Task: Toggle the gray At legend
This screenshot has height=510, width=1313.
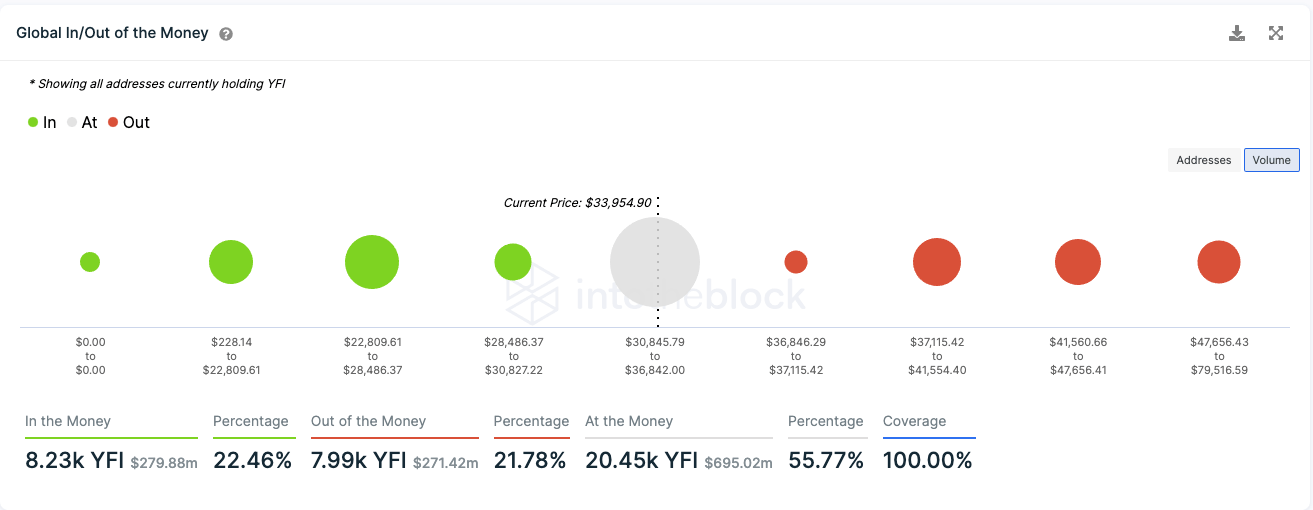Action: coord(82,123)
